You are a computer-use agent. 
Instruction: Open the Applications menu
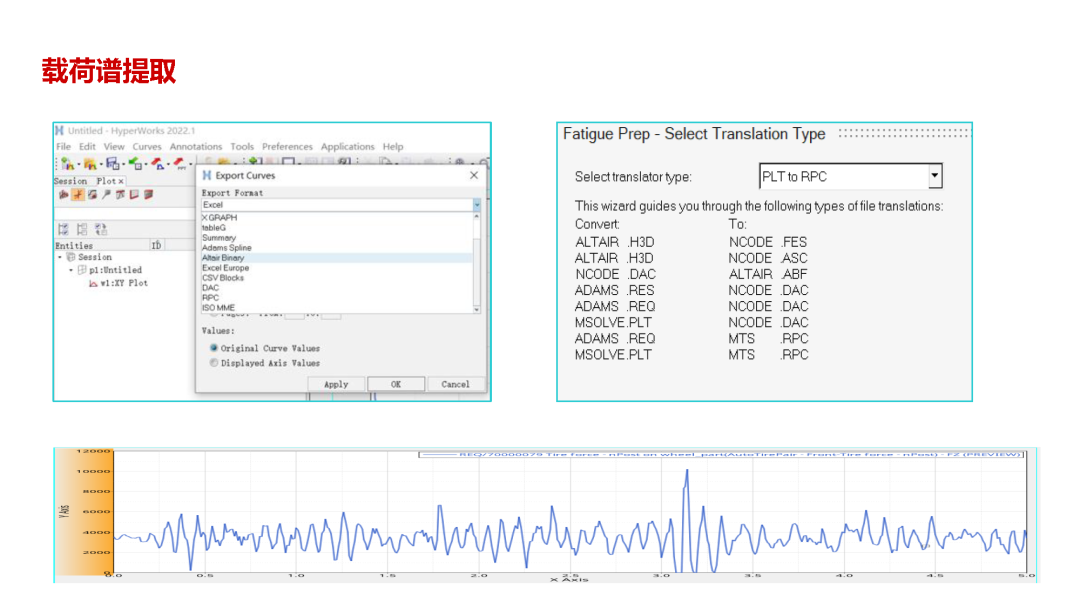pyautogui.click(x=347, y=147)
